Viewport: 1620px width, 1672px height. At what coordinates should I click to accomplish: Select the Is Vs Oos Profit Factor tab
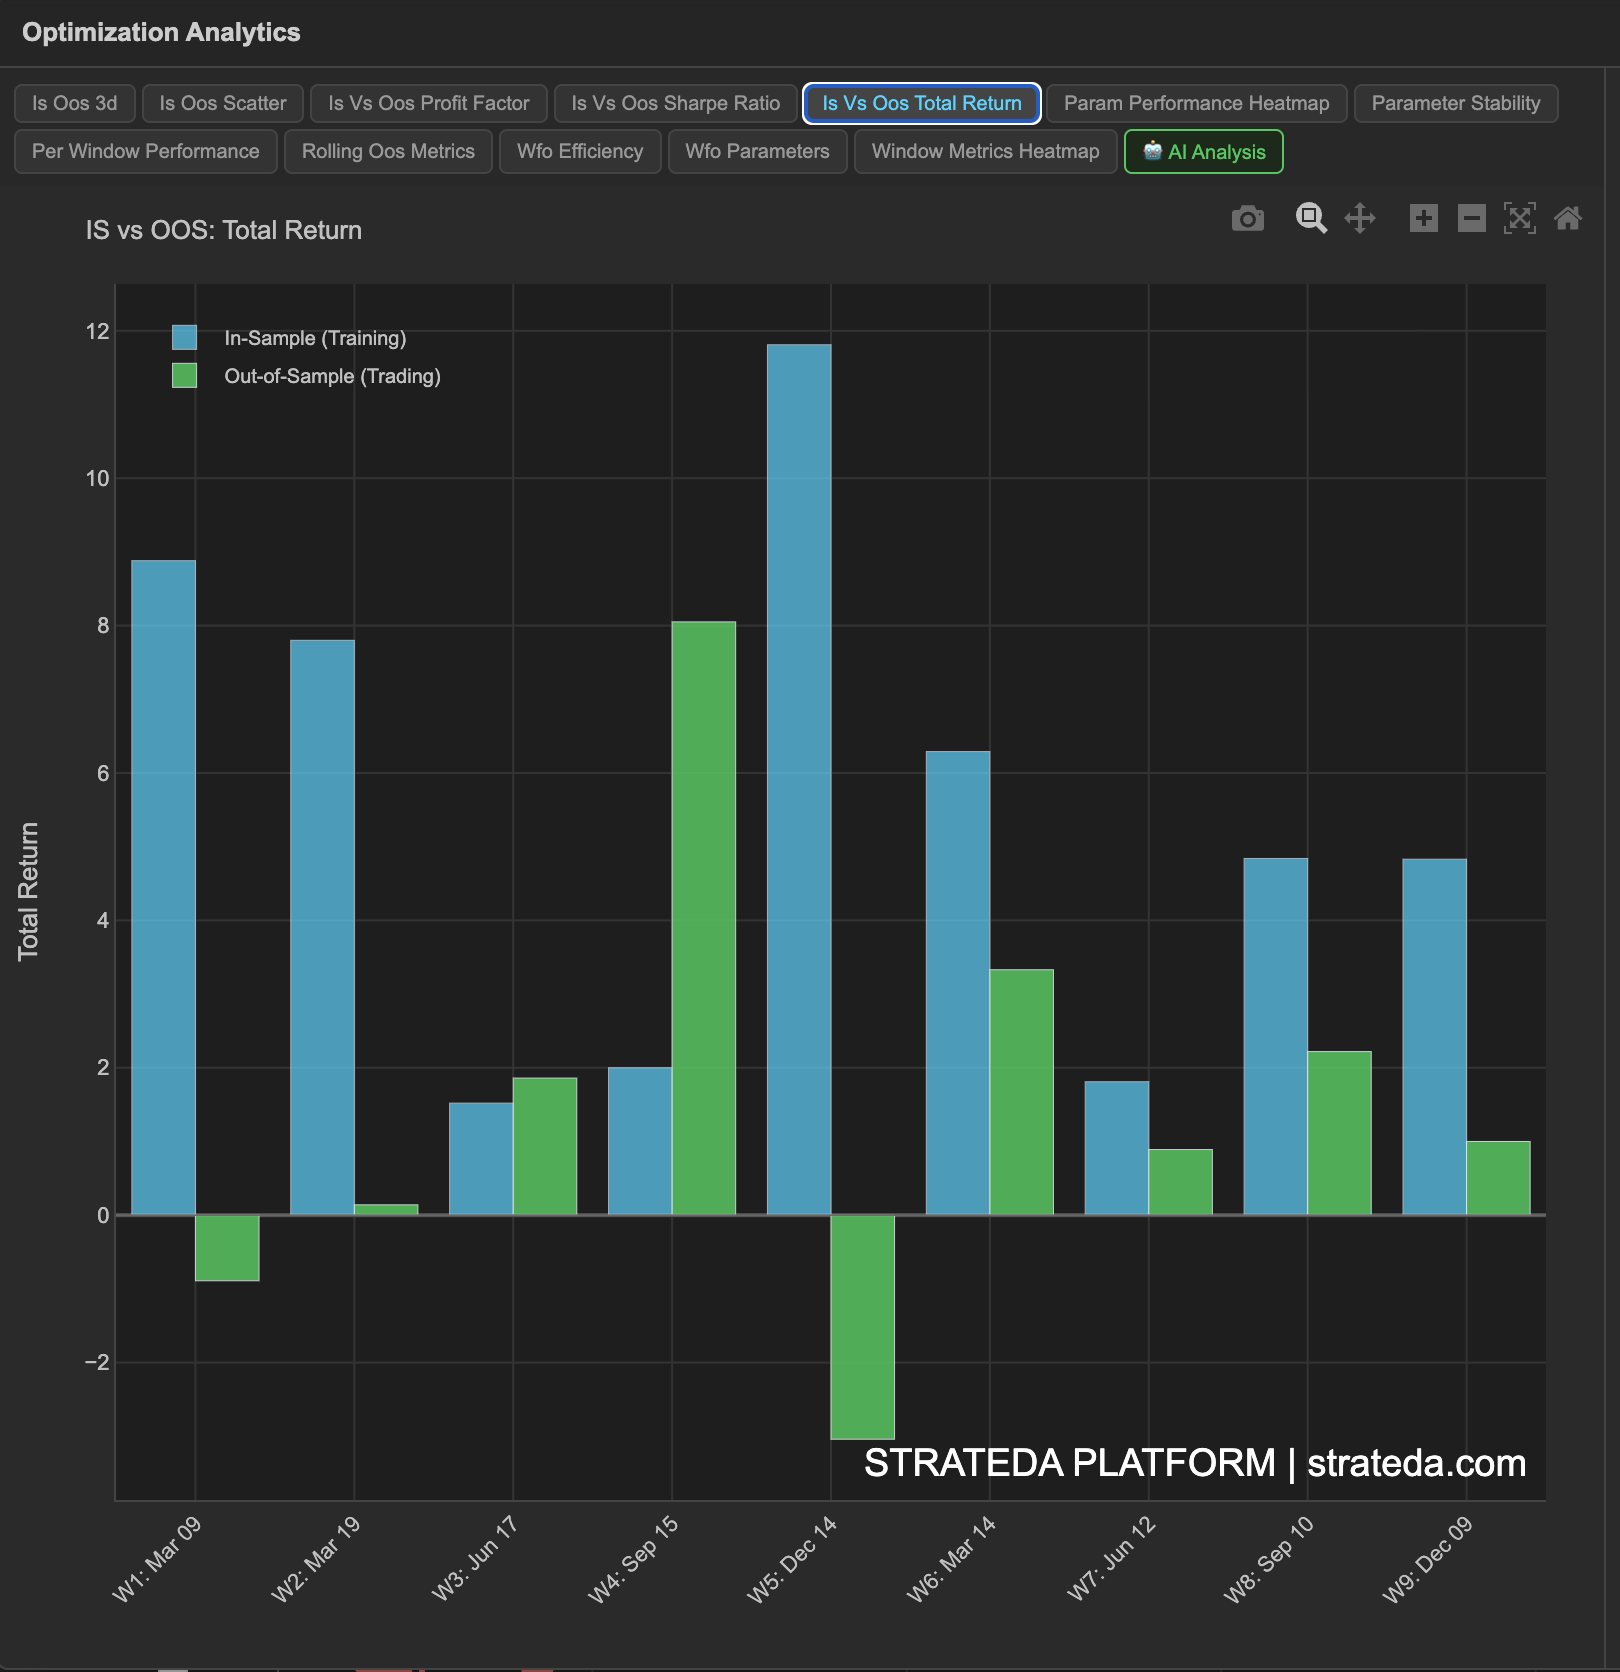[x=428, y=103]
